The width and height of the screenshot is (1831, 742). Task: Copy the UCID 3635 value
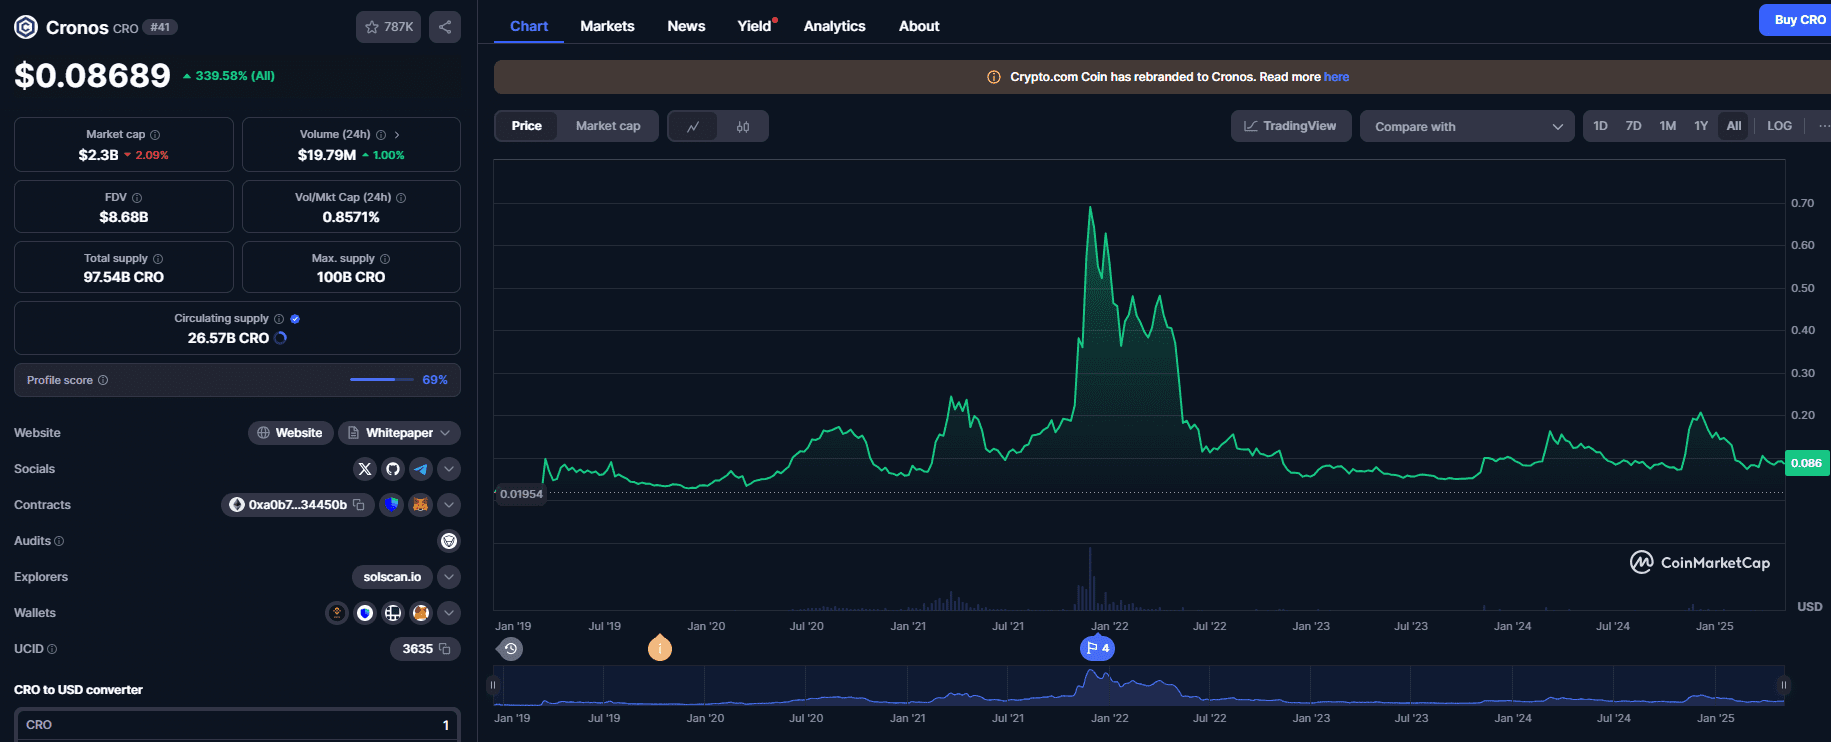coord(445,649)
